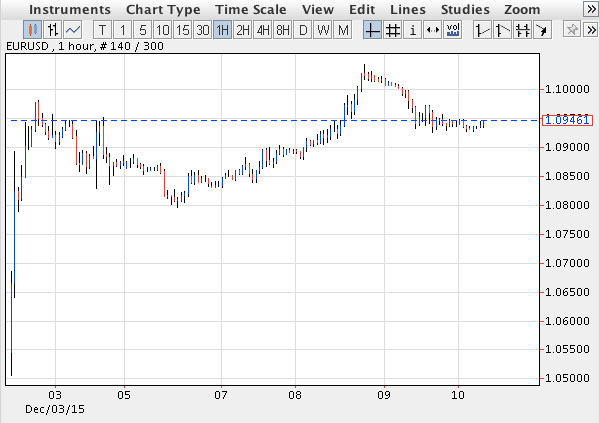Toggle the 1H time scale button

[x=222, y=30]
